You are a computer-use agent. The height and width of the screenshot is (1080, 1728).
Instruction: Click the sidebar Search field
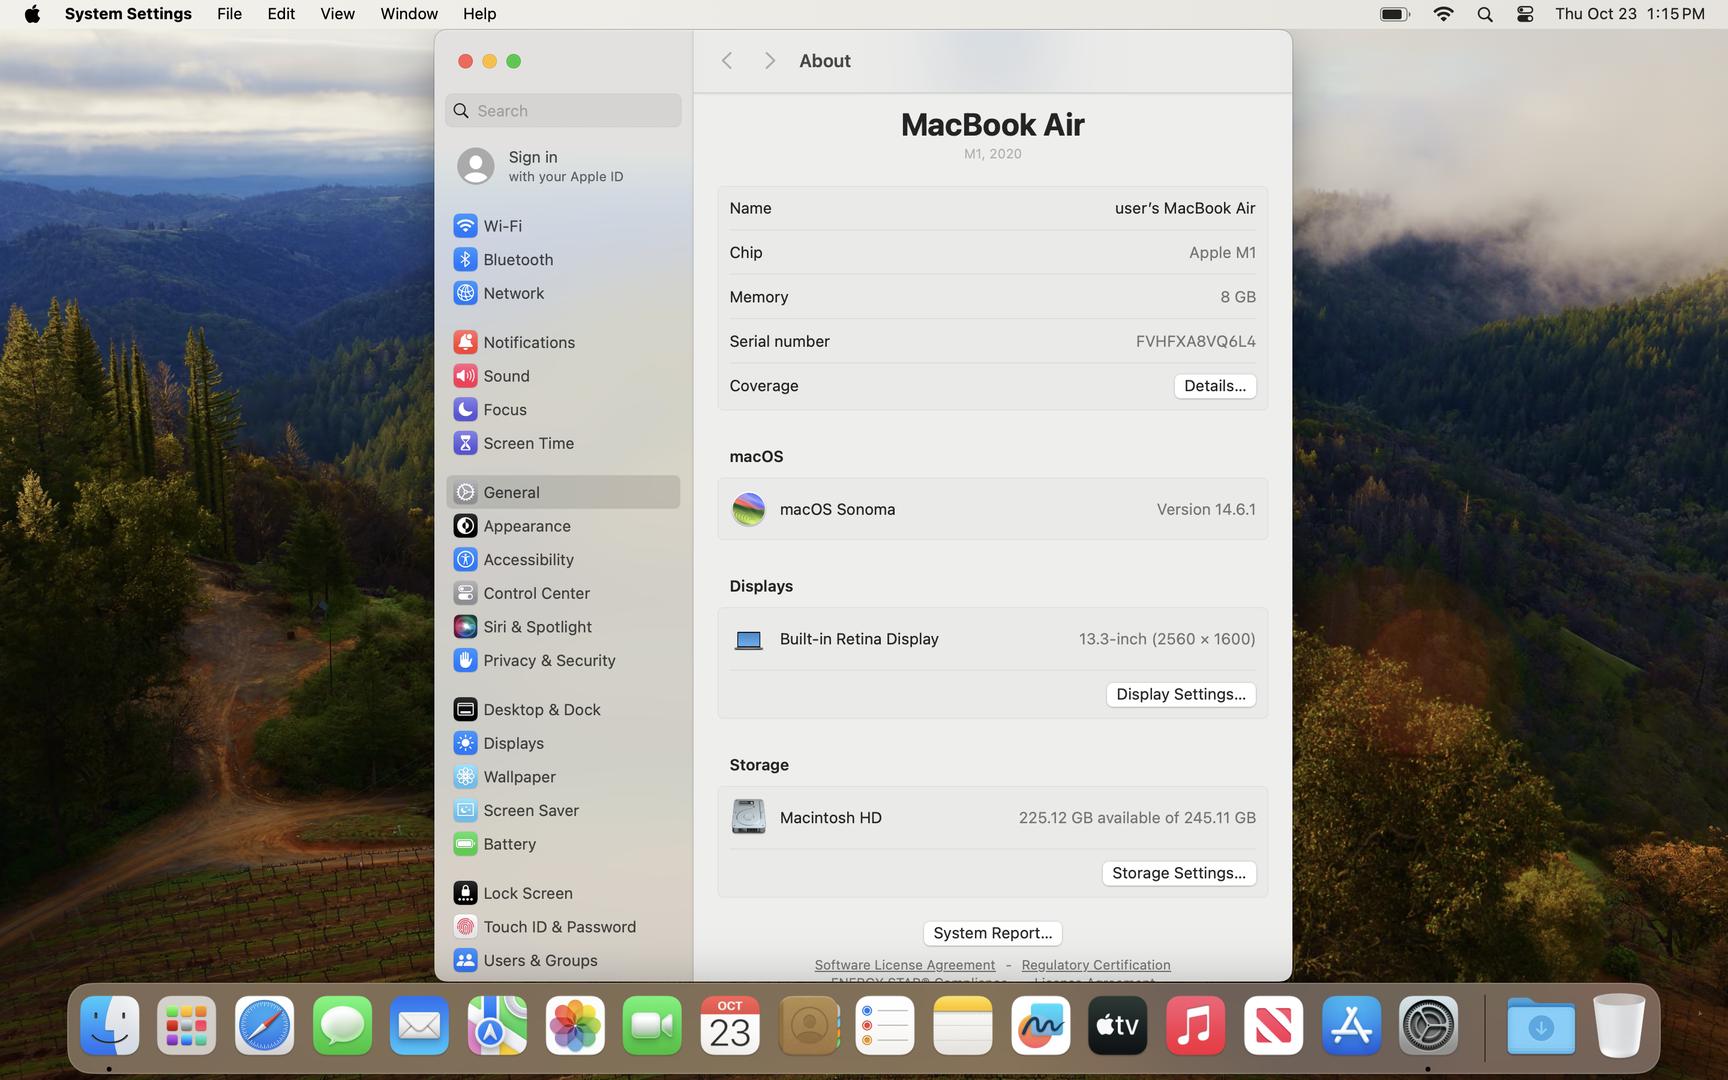pos(563,111)
